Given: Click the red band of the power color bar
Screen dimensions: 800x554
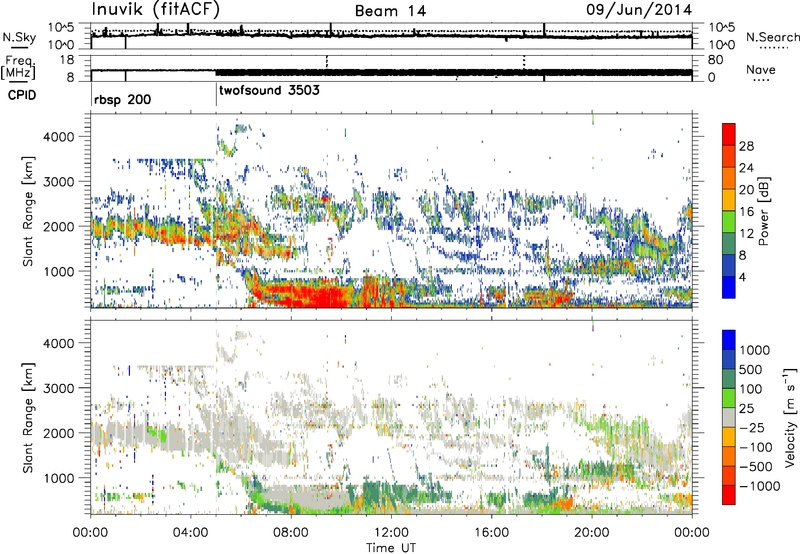Looking at the screenshot, I should point(729,134).
